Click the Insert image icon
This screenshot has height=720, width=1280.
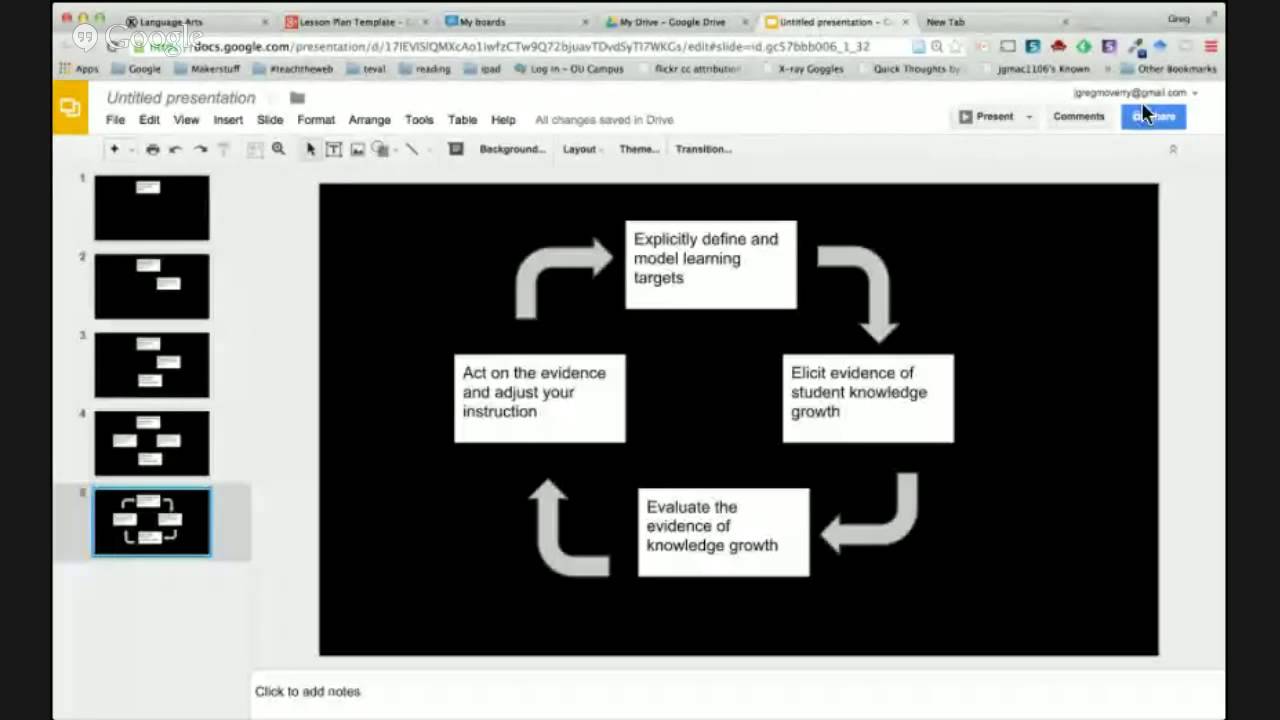tap(357, 149)
